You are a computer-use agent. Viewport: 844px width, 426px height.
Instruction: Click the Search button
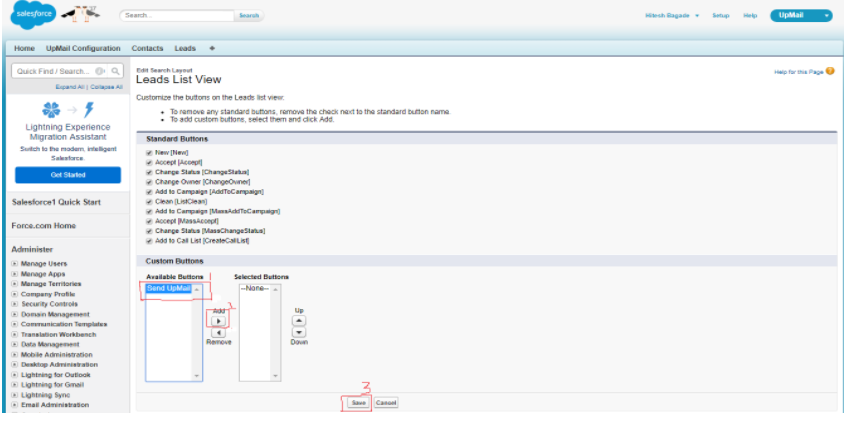coord(249,16)
